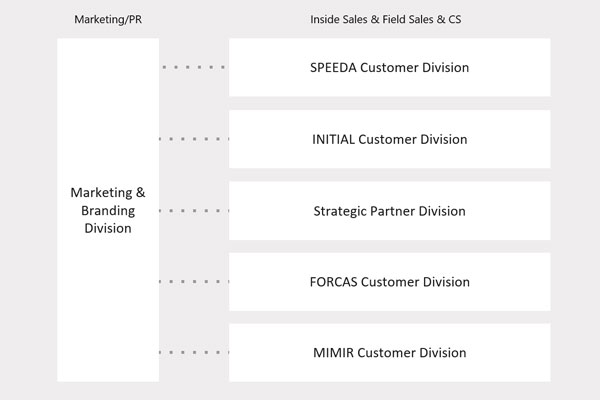Viewport: 600px width, 400px height.
Task: Click the word 'SPEEDA'
Action: pos(334,68)
